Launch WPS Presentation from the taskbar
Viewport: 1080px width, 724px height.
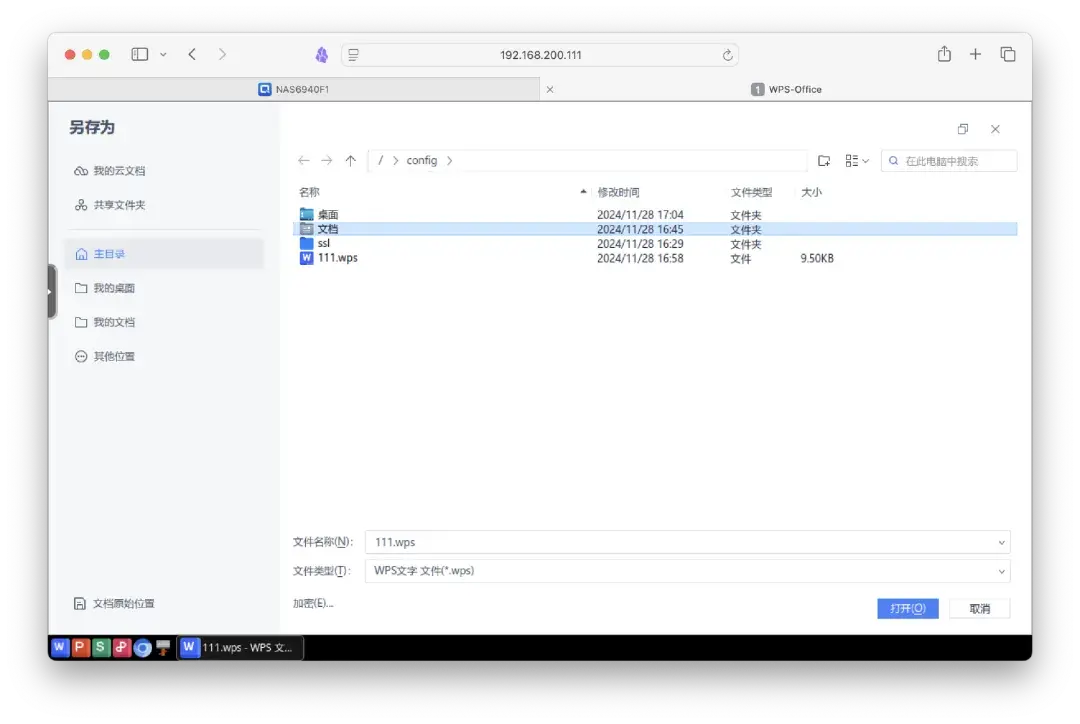[x=79, y=647]
